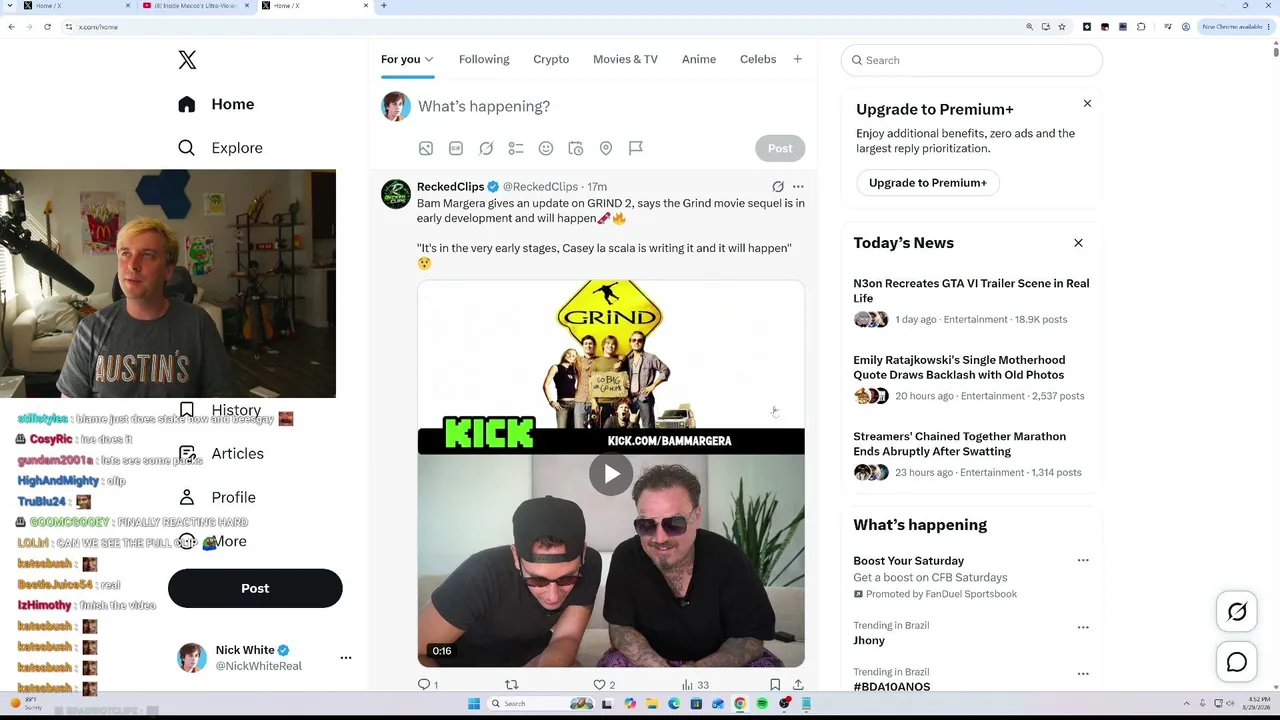Viewport: 1280px width, 720px height.
Task: Open Explore from the sidebar
Action: 220,148
